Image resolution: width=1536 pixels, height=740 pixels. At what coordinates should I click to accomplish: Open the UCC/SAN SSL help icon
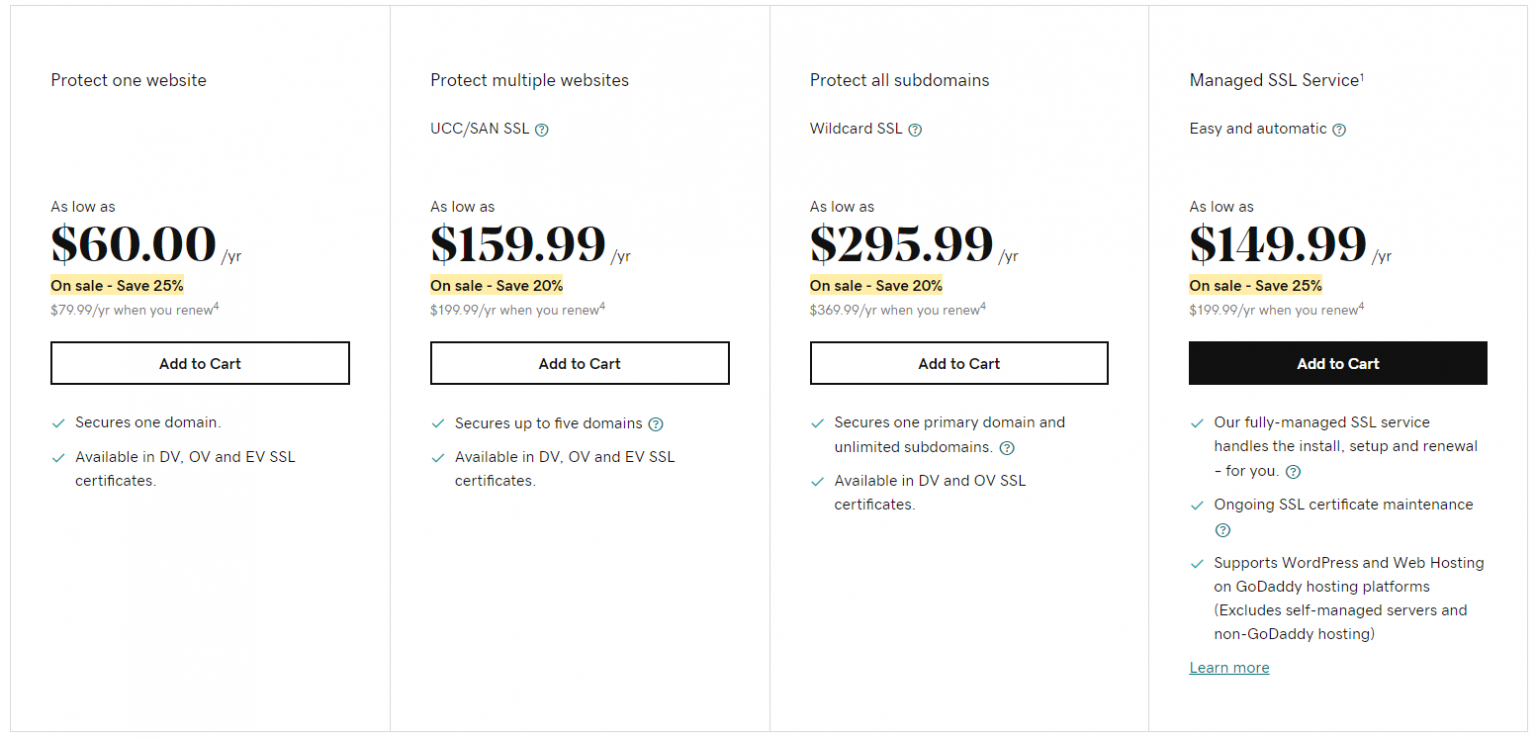[541, 129]
